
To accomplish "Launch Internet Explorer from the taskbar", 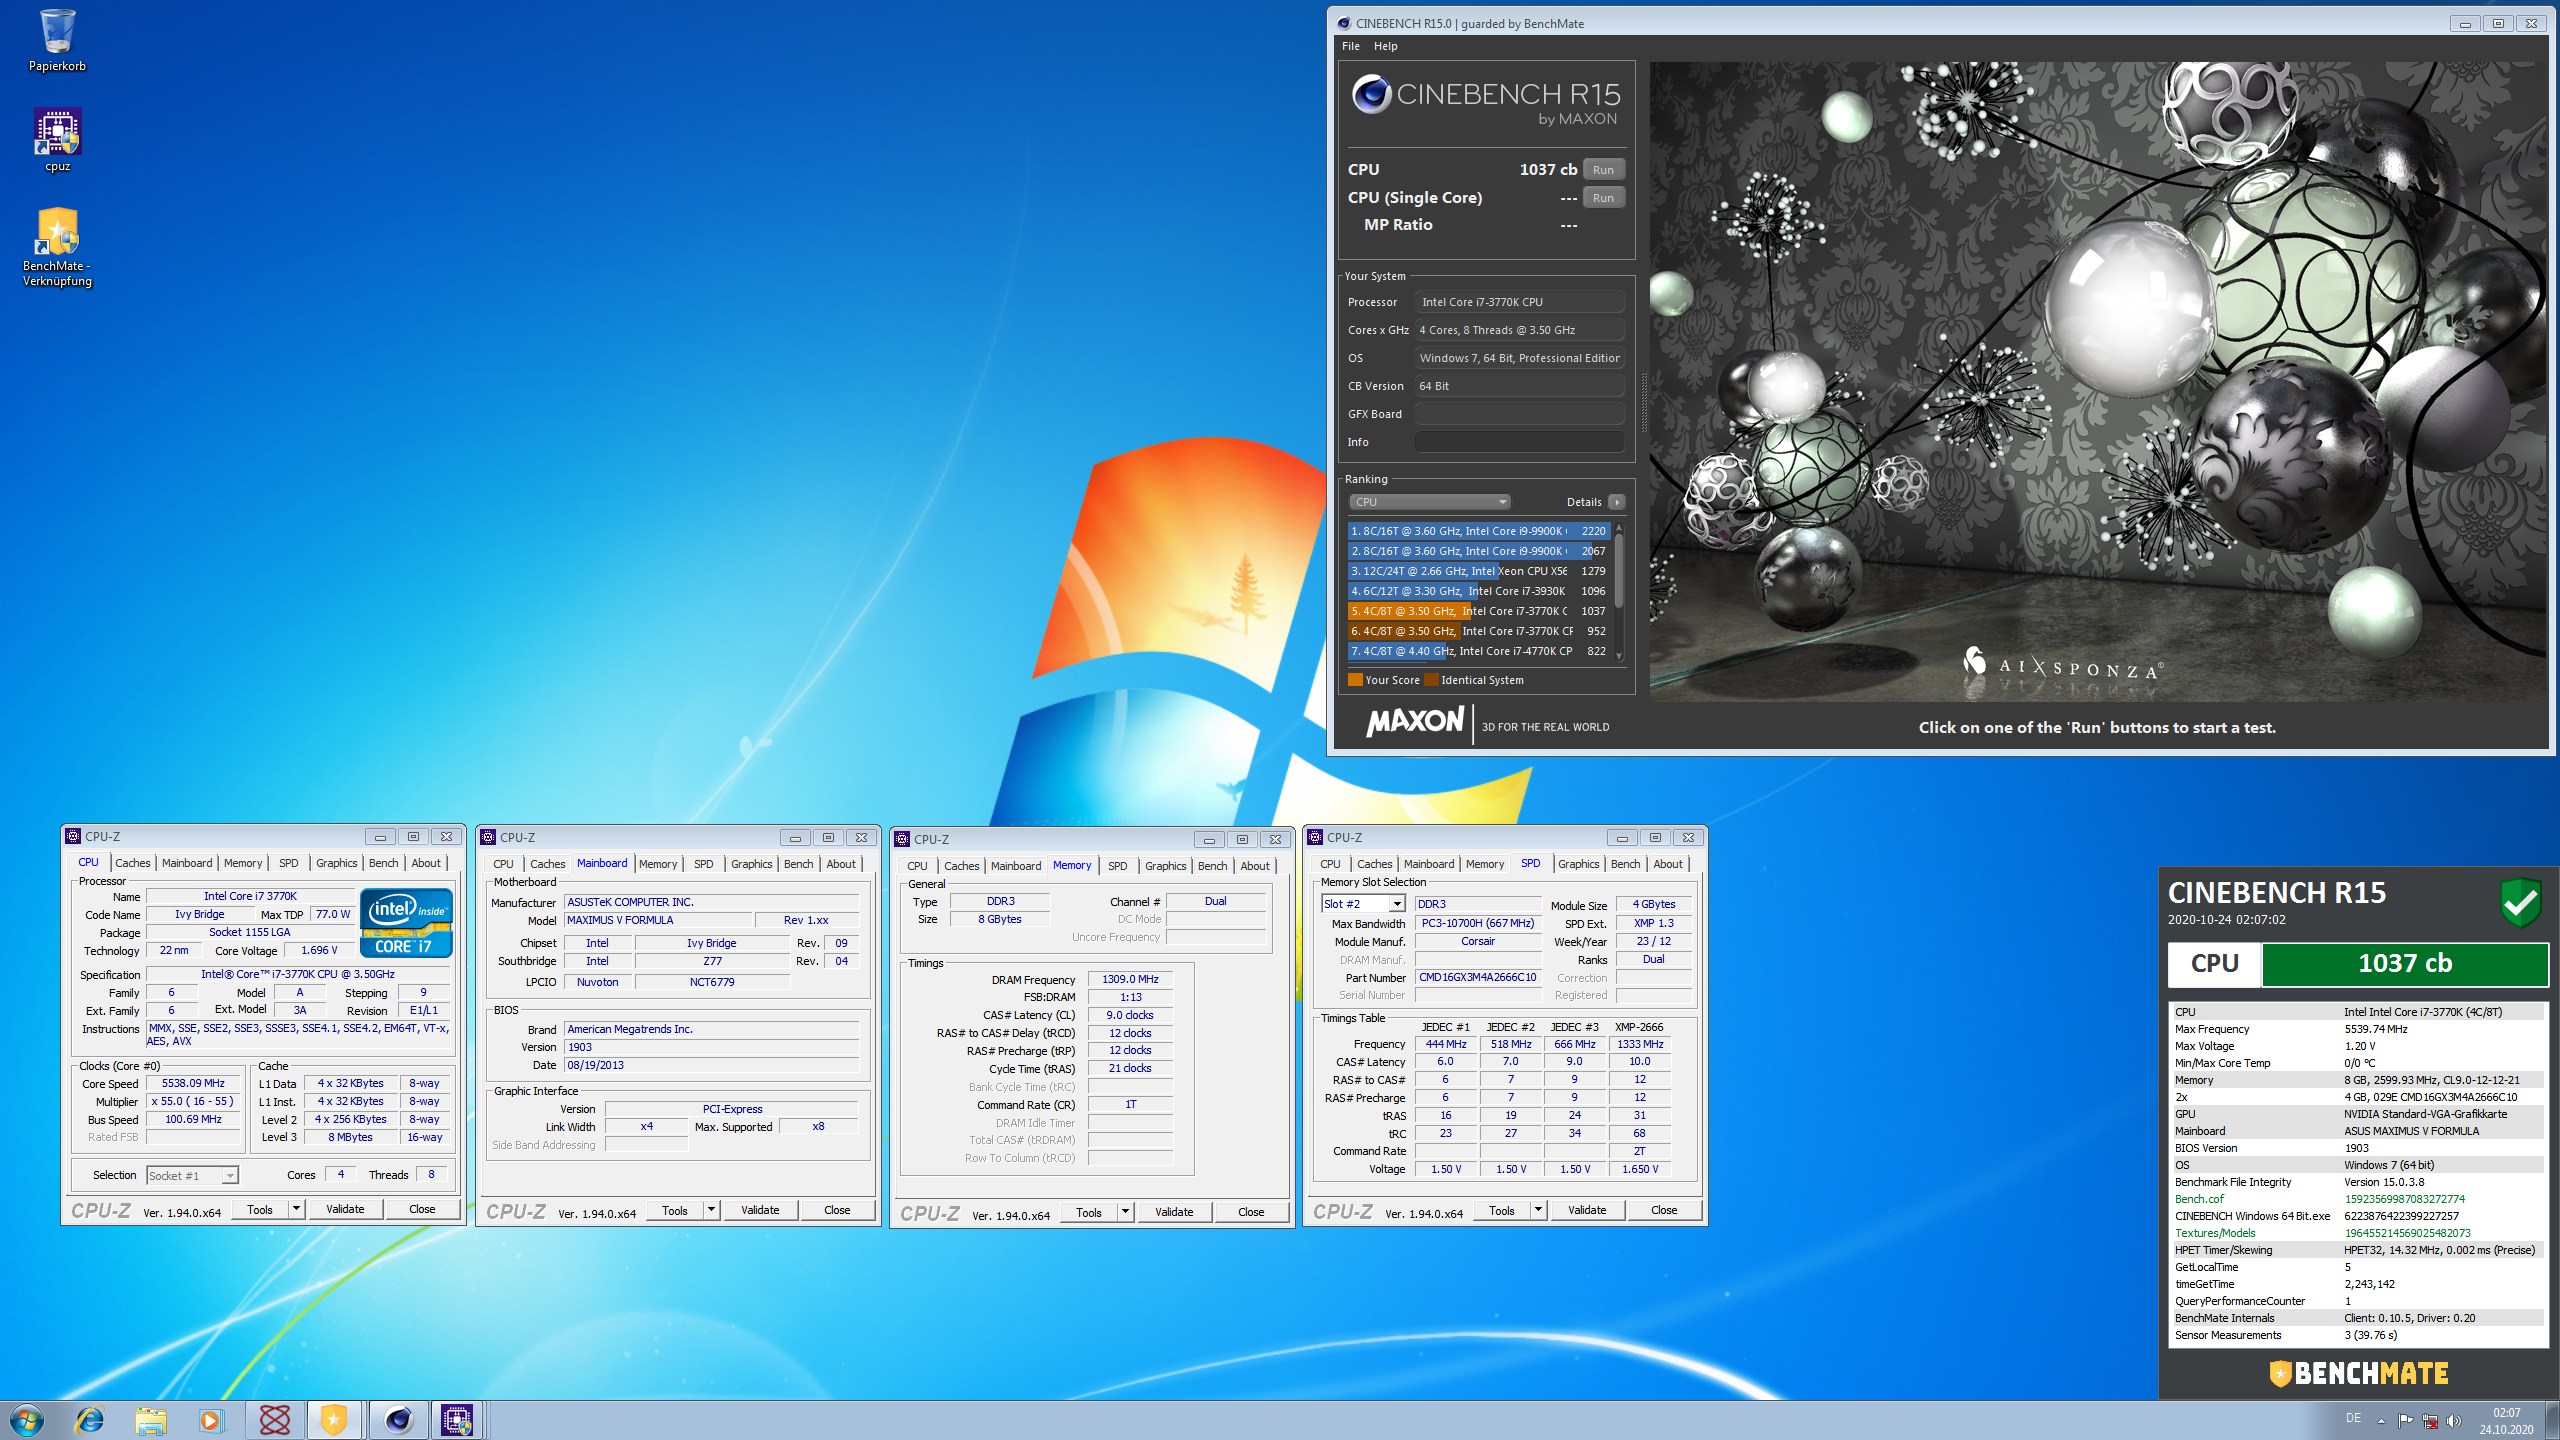I will [x=90, y=1420].
